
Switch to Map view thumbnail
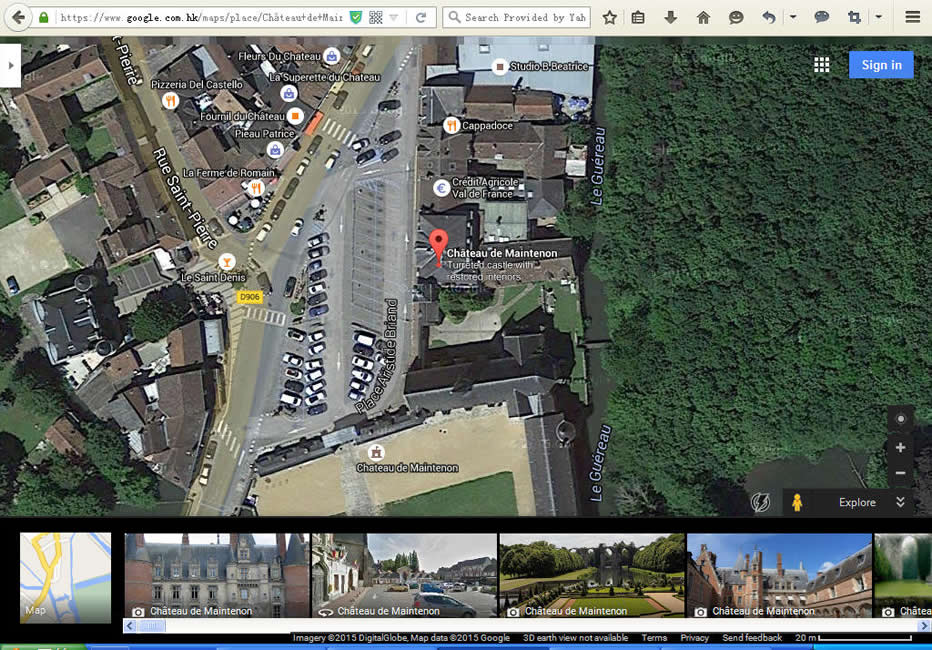(x=65, y=578)
